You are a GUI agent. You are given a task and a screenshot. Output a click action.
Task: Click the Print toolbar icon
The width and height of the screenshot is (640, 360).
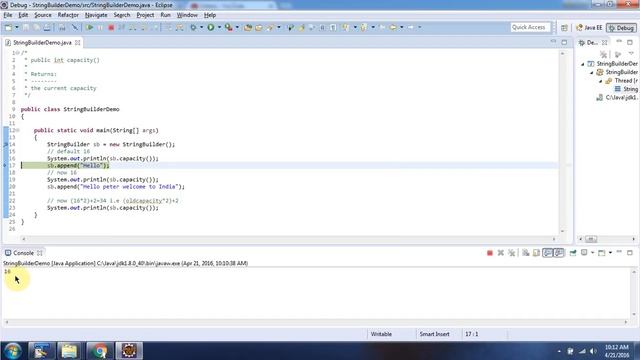point(47,27)
